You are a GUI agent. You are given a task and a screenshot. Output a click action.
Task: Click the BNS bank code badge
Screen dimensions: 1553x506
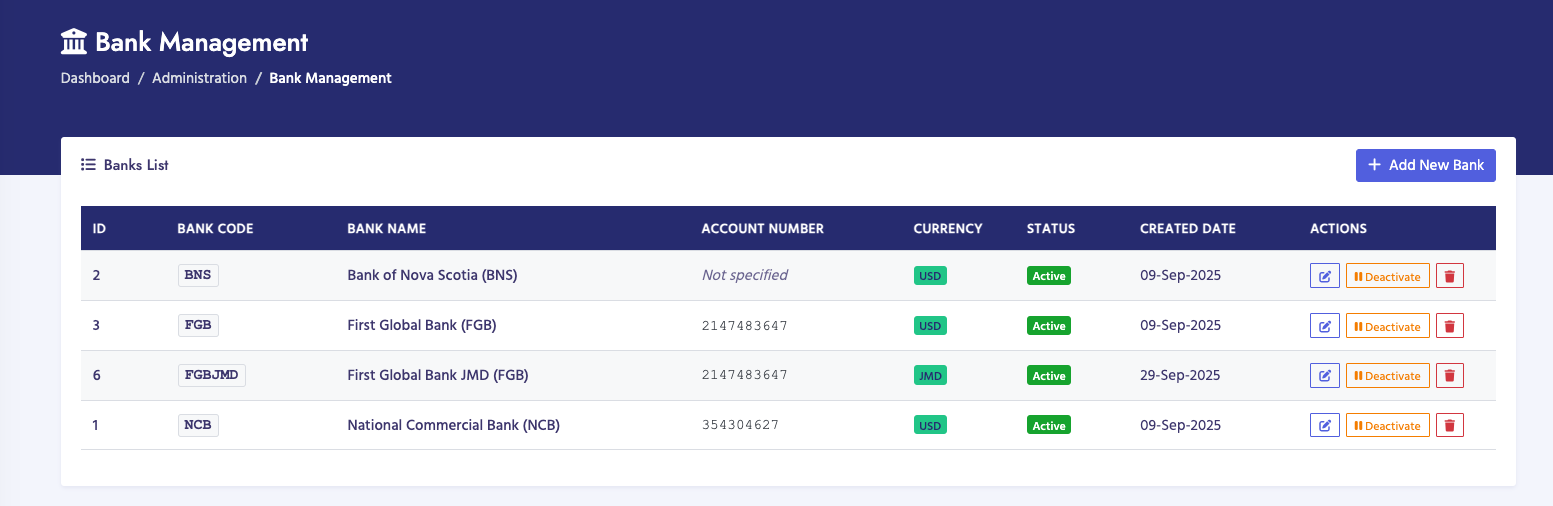point(198,275)
